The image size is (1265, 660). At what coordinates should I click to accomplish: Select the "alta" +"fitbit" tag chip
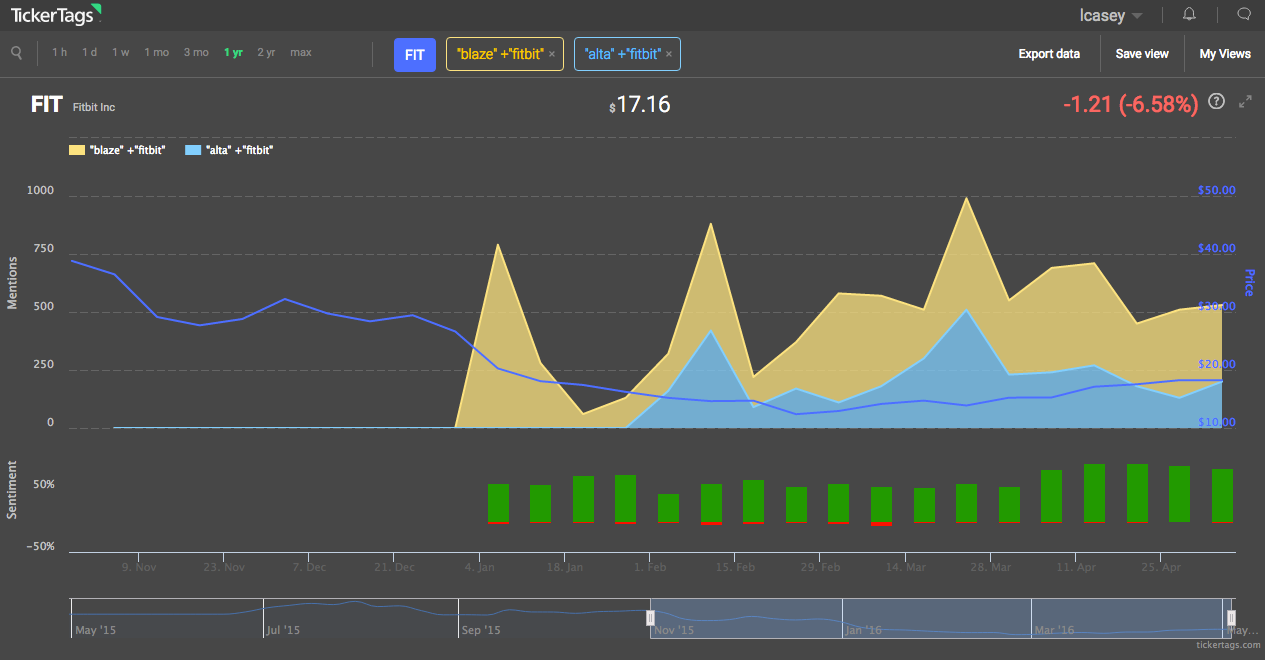point(627,54)
